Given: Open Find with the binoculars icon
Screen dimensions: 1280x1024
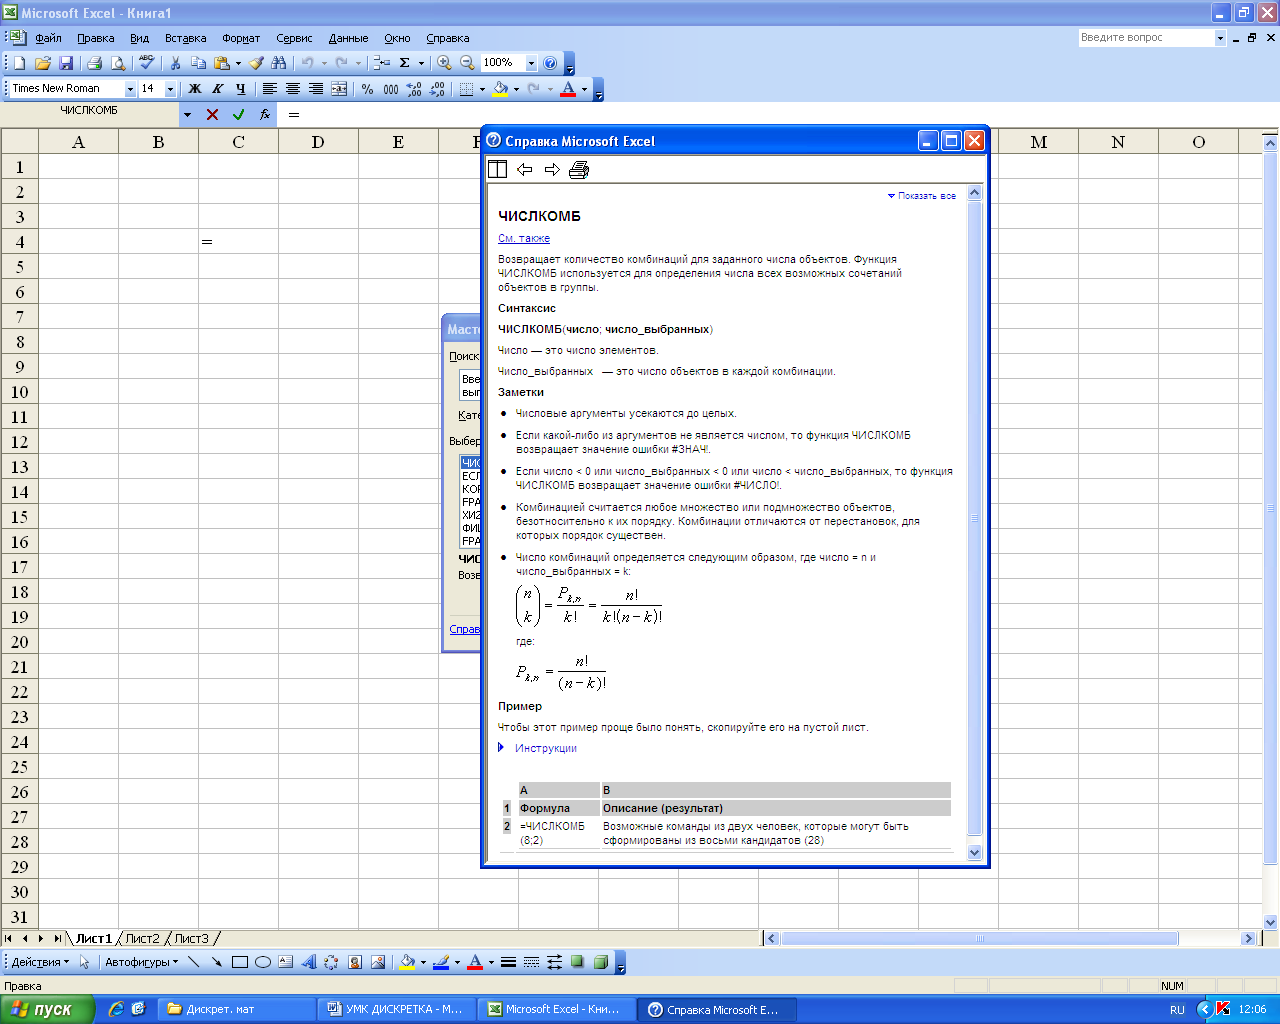Looking at the screenshot, I should [x=279, y=63].
